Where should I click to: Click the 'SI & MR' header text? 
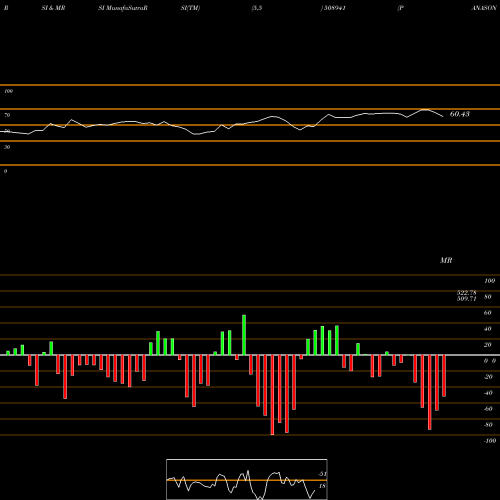pos(53,8)
